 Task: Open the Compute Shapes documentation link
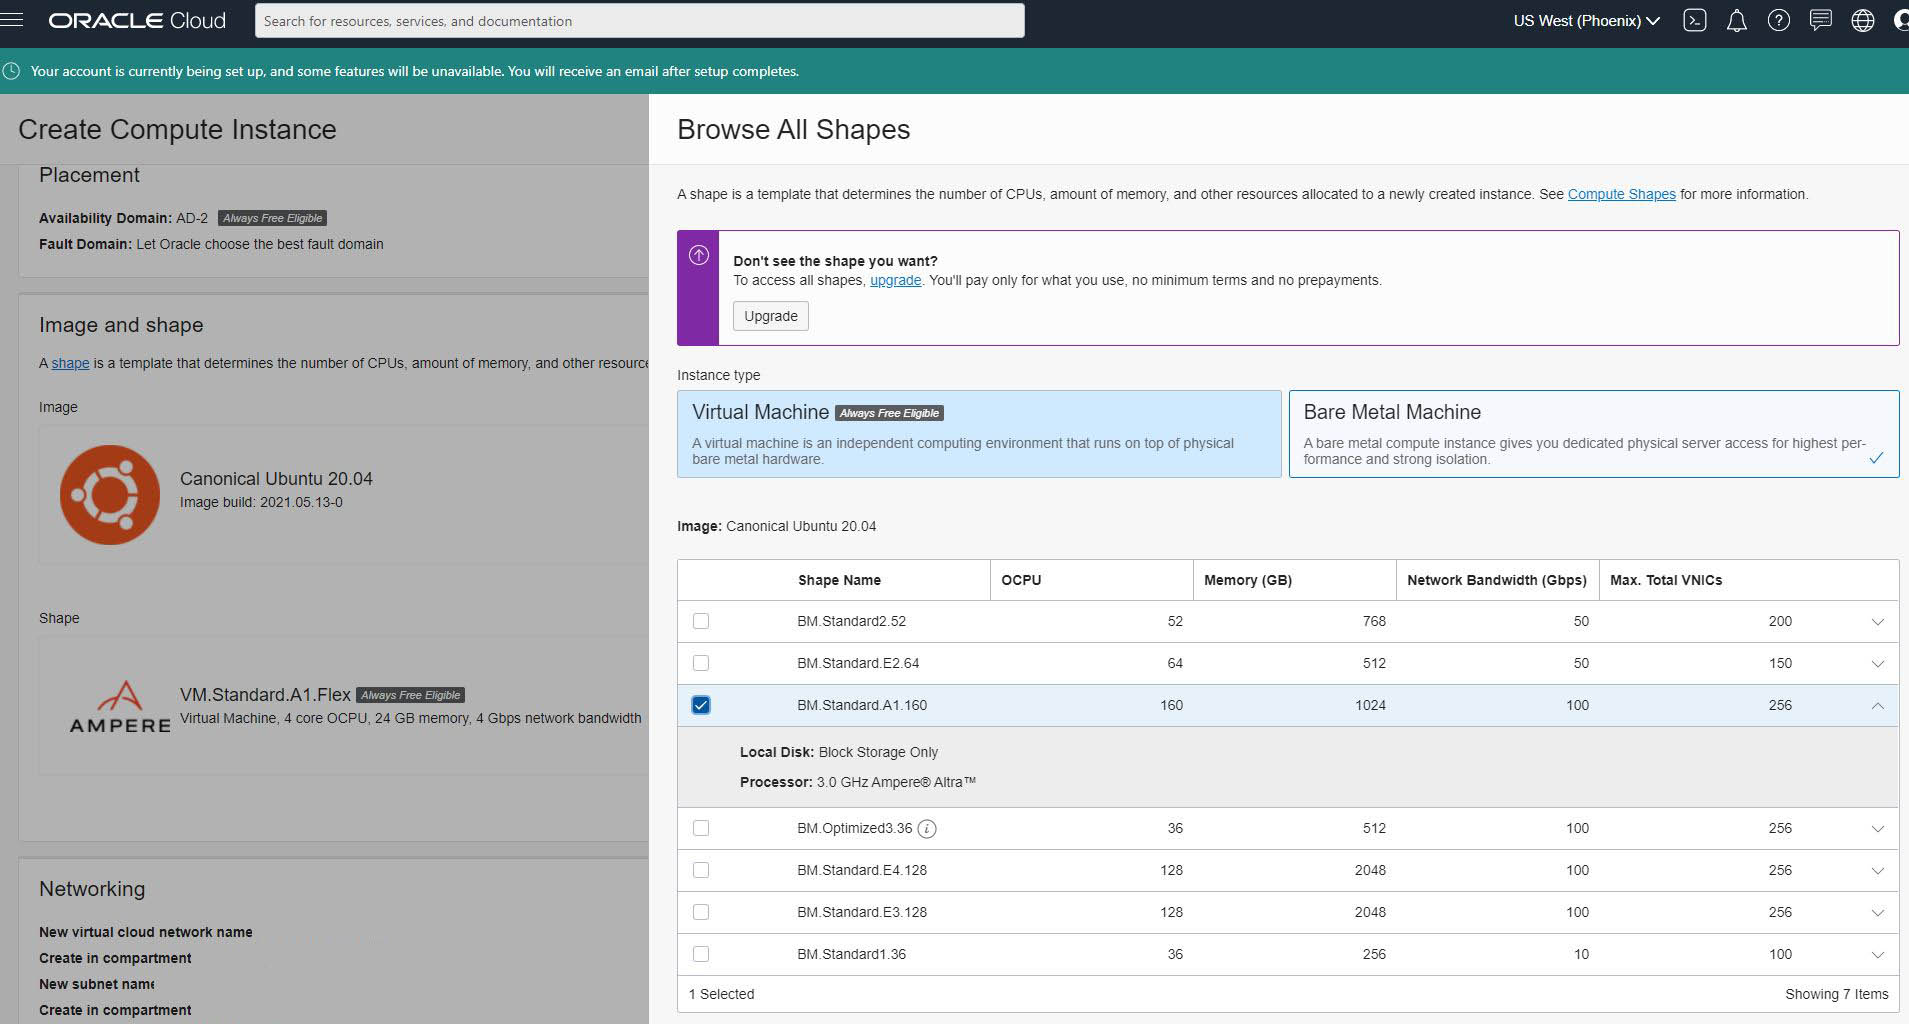click(1621, 194)
